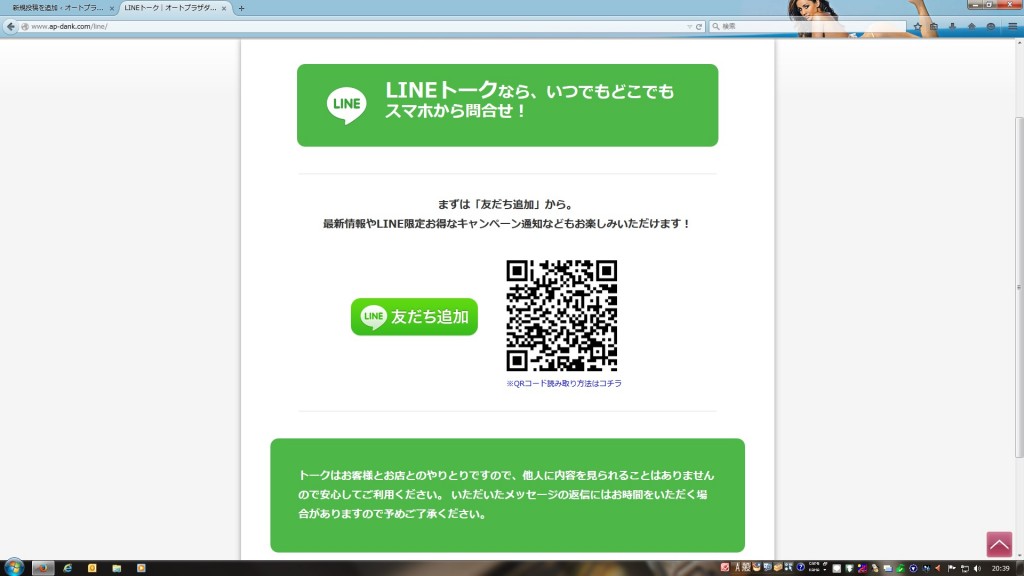Switch to the 新規投稿を追加 tab

pyautogui.click(x=57, y=8)
